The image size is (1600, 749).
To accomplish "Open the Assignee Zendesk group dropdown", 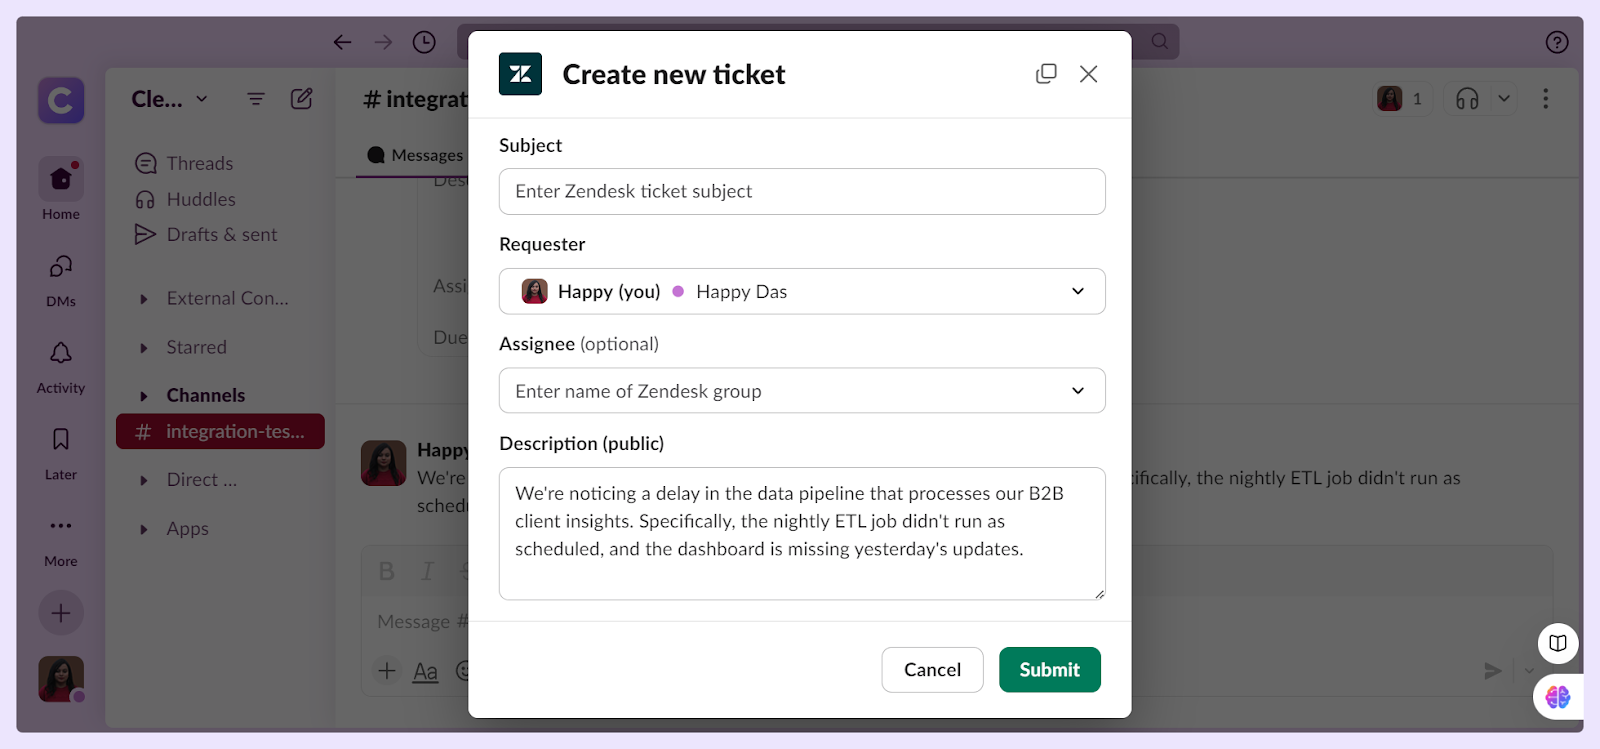I will (802, 391).
